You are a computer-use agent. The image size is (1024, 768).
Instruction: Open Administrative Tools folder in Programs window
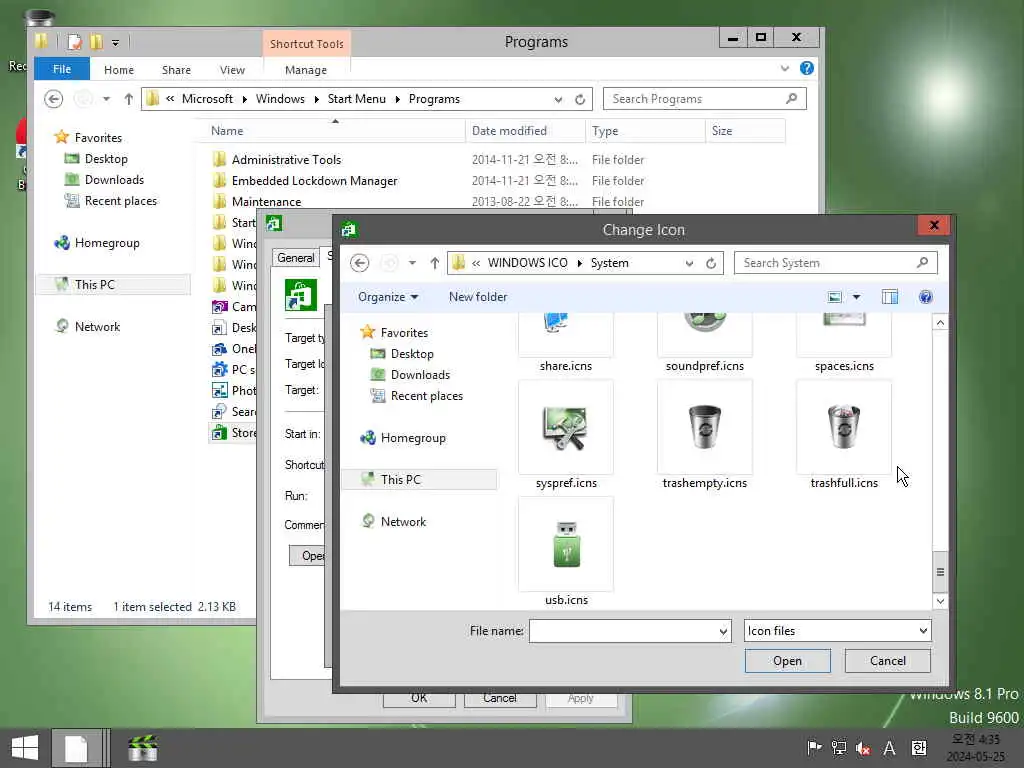click(x=286, y=160)
